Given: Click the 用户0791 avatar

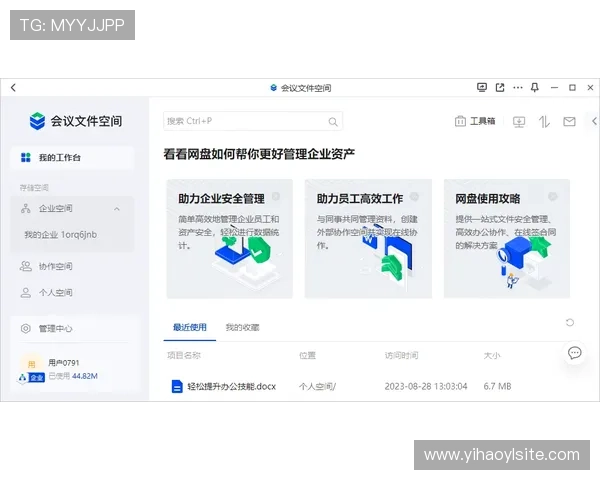Looking at the screenshot, I should (31, 364).
